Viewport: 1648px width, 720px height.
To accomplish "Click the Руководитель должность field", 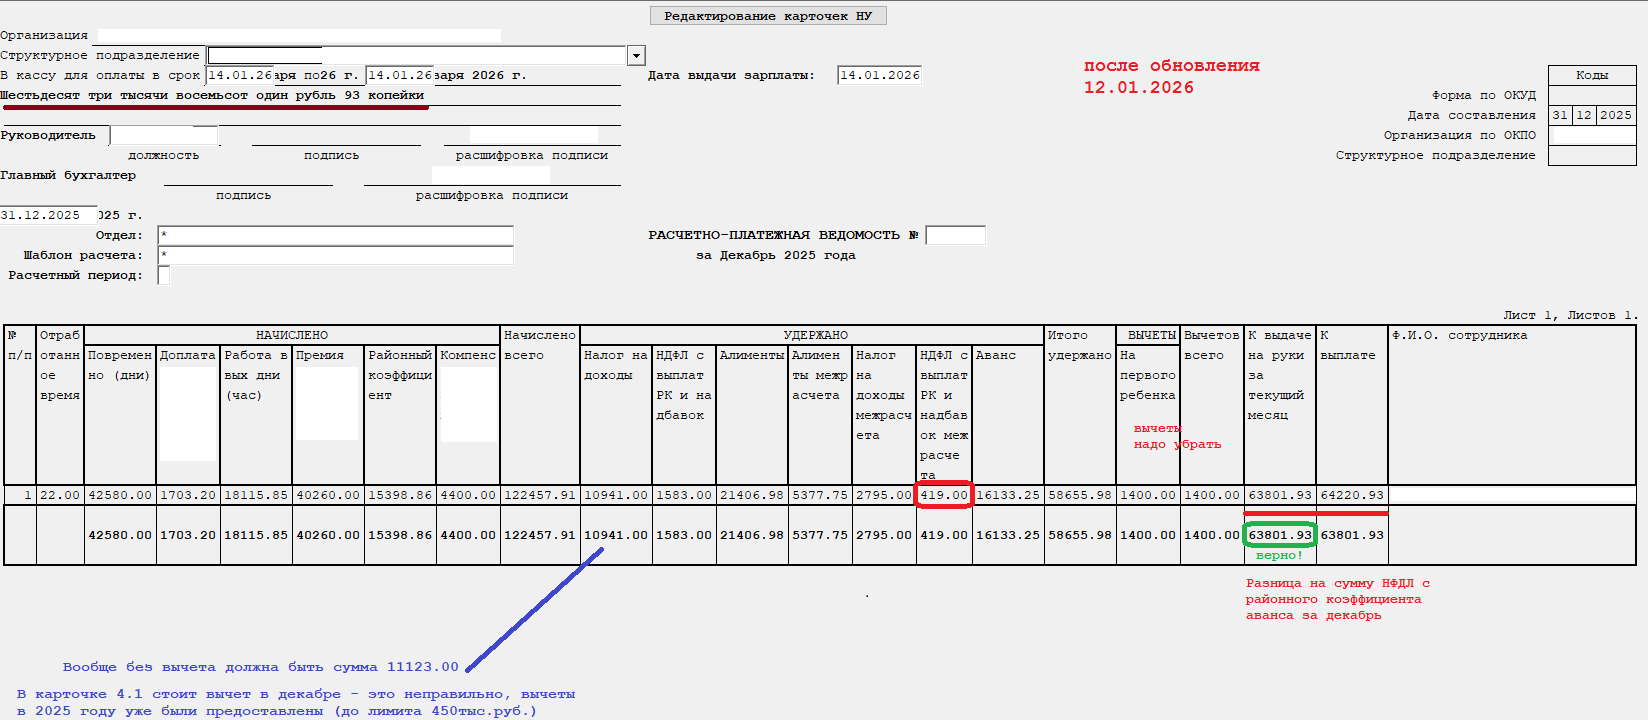I will click(164, 135).
